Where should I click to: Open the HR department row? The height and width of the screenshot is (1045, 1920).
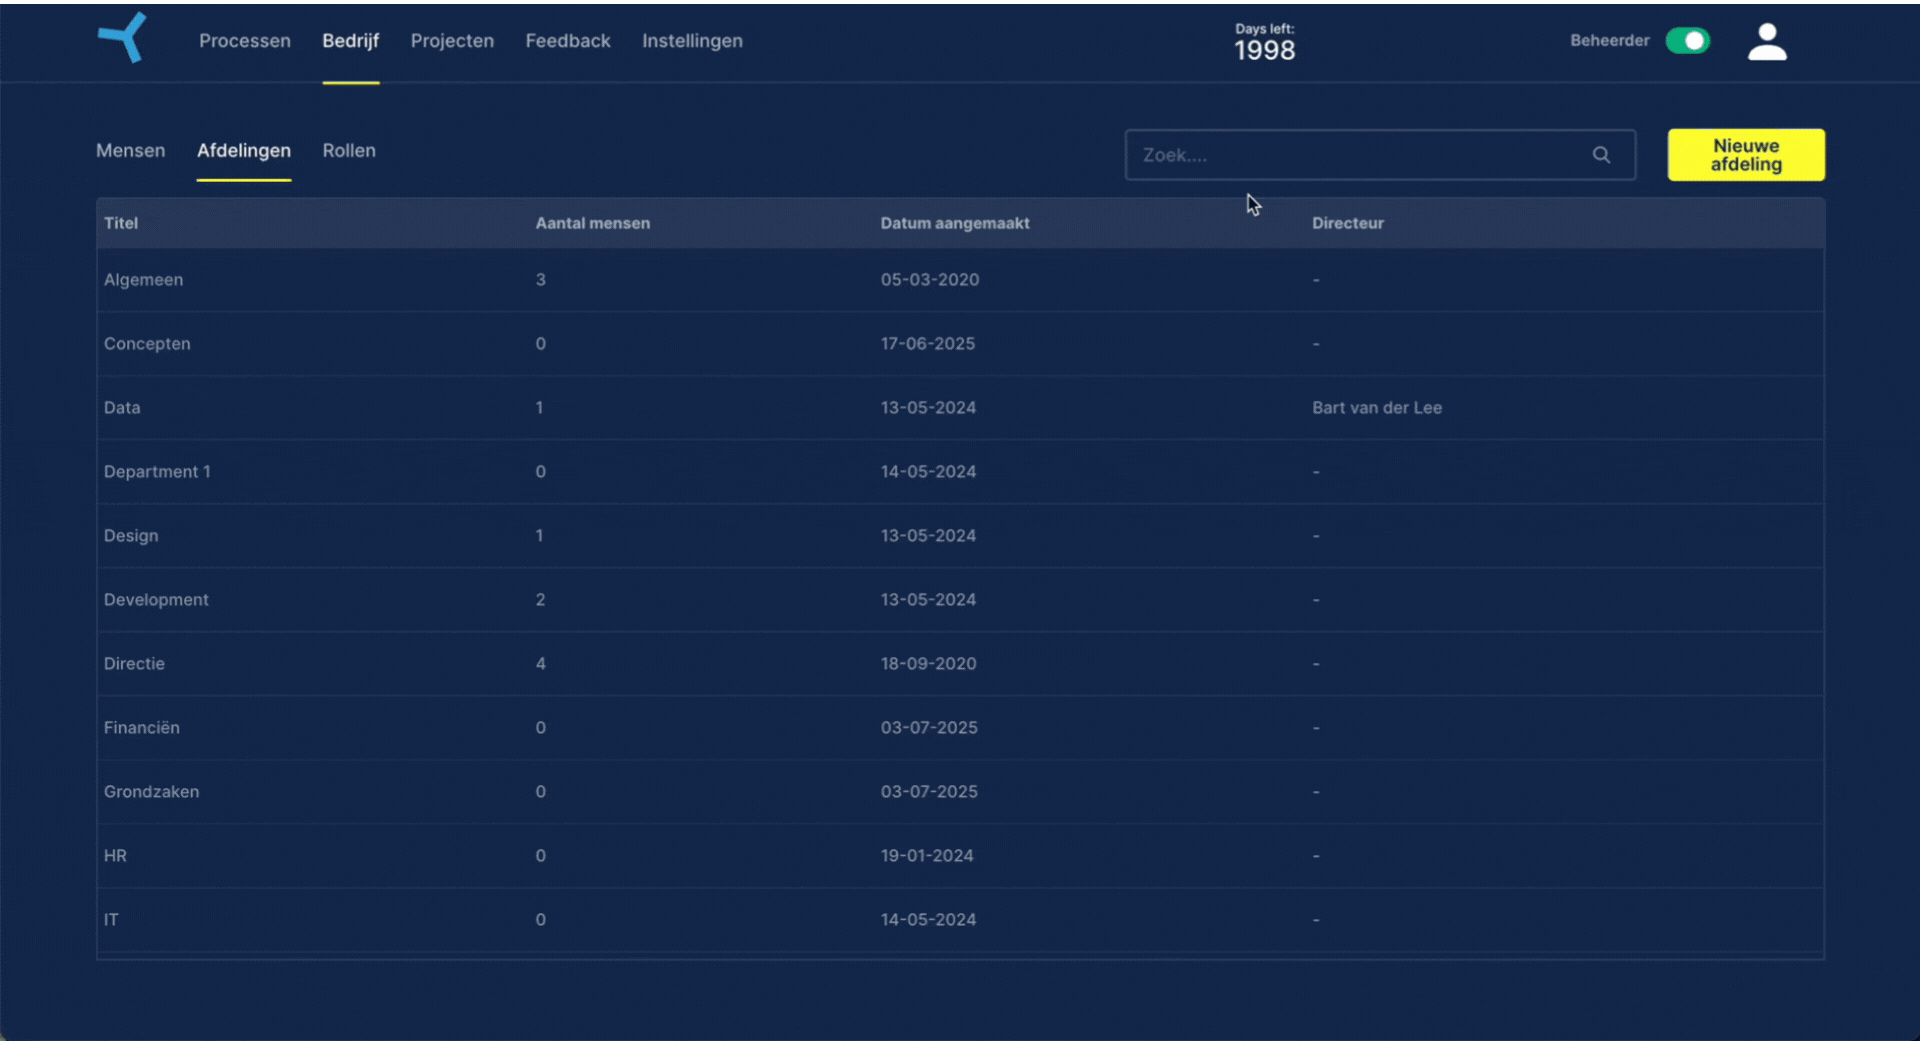tap(960, 856)
